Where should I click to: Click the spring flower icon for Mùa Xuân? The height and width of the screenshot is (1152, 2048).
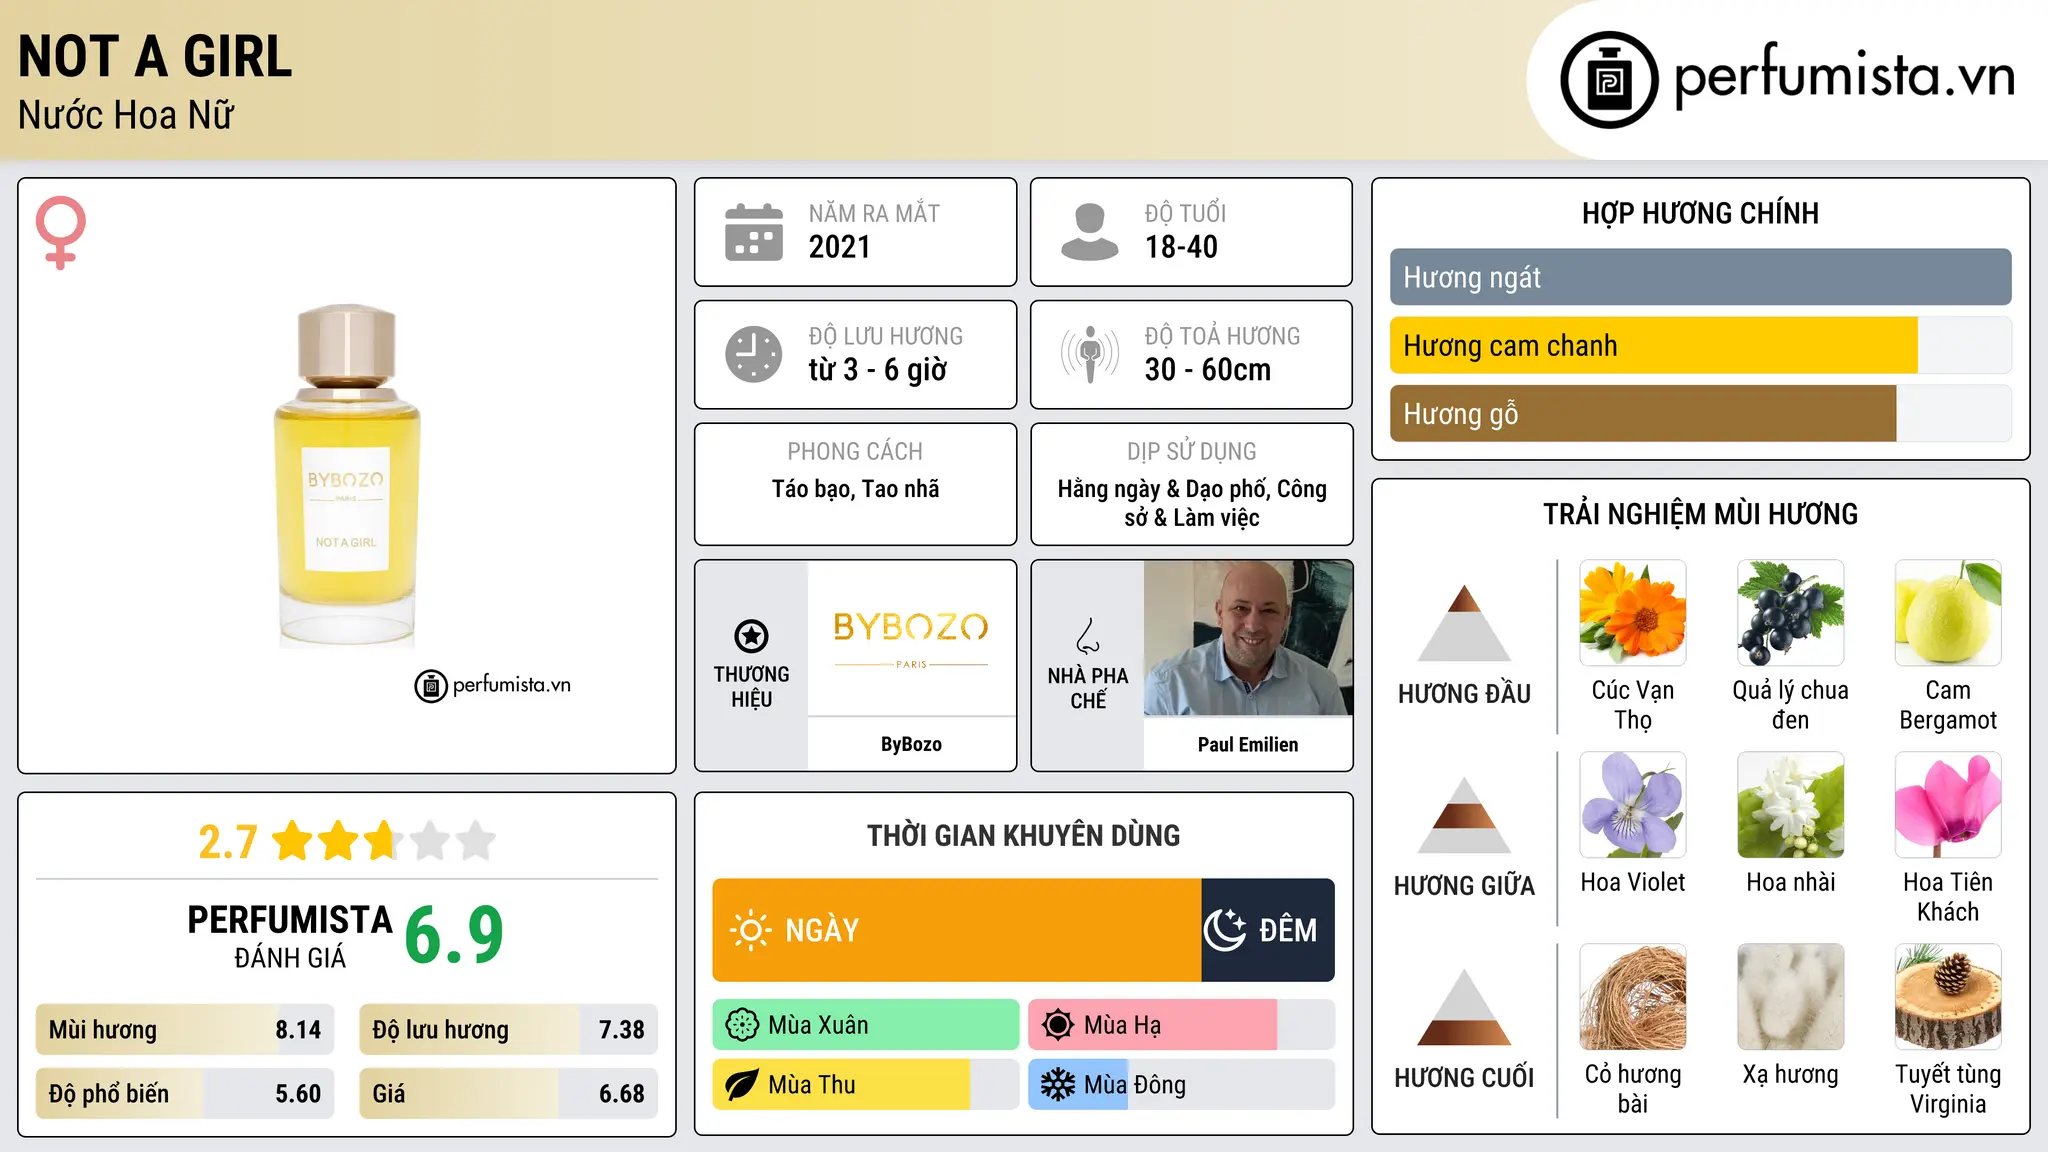coord(742,1025)
